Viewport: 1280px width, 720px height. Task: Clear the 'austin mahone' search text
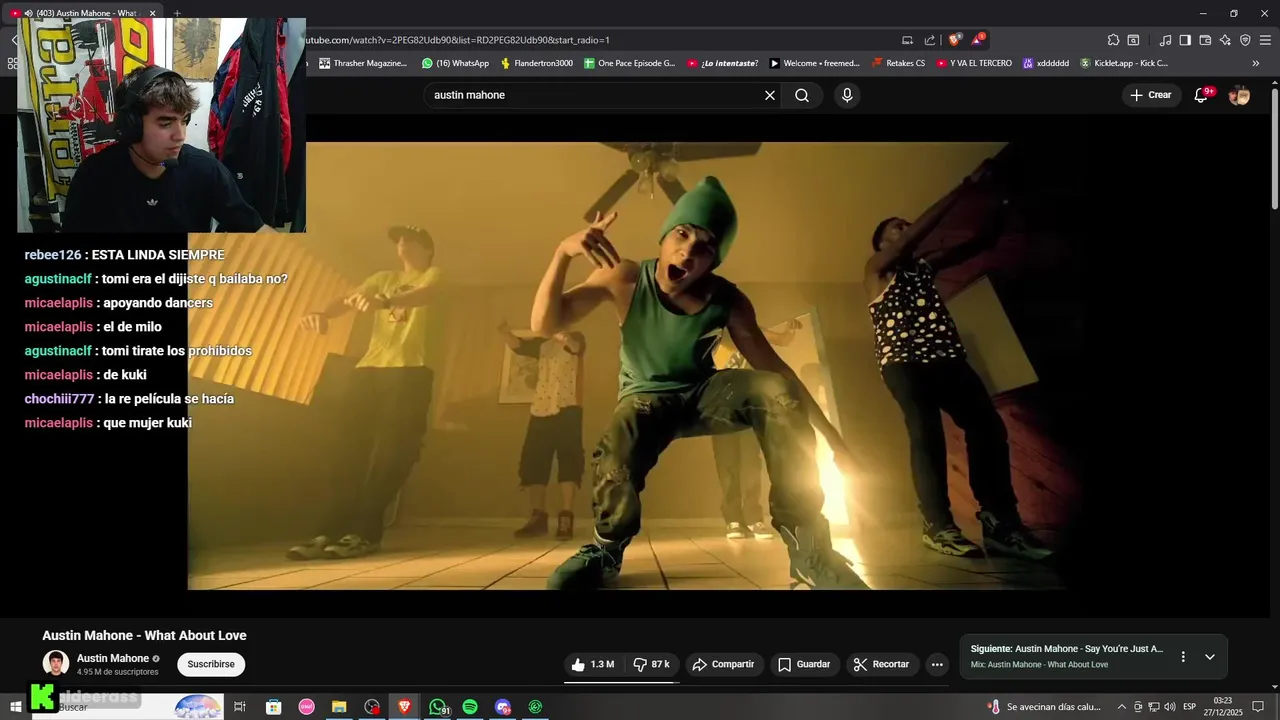(x=770, y=95)
